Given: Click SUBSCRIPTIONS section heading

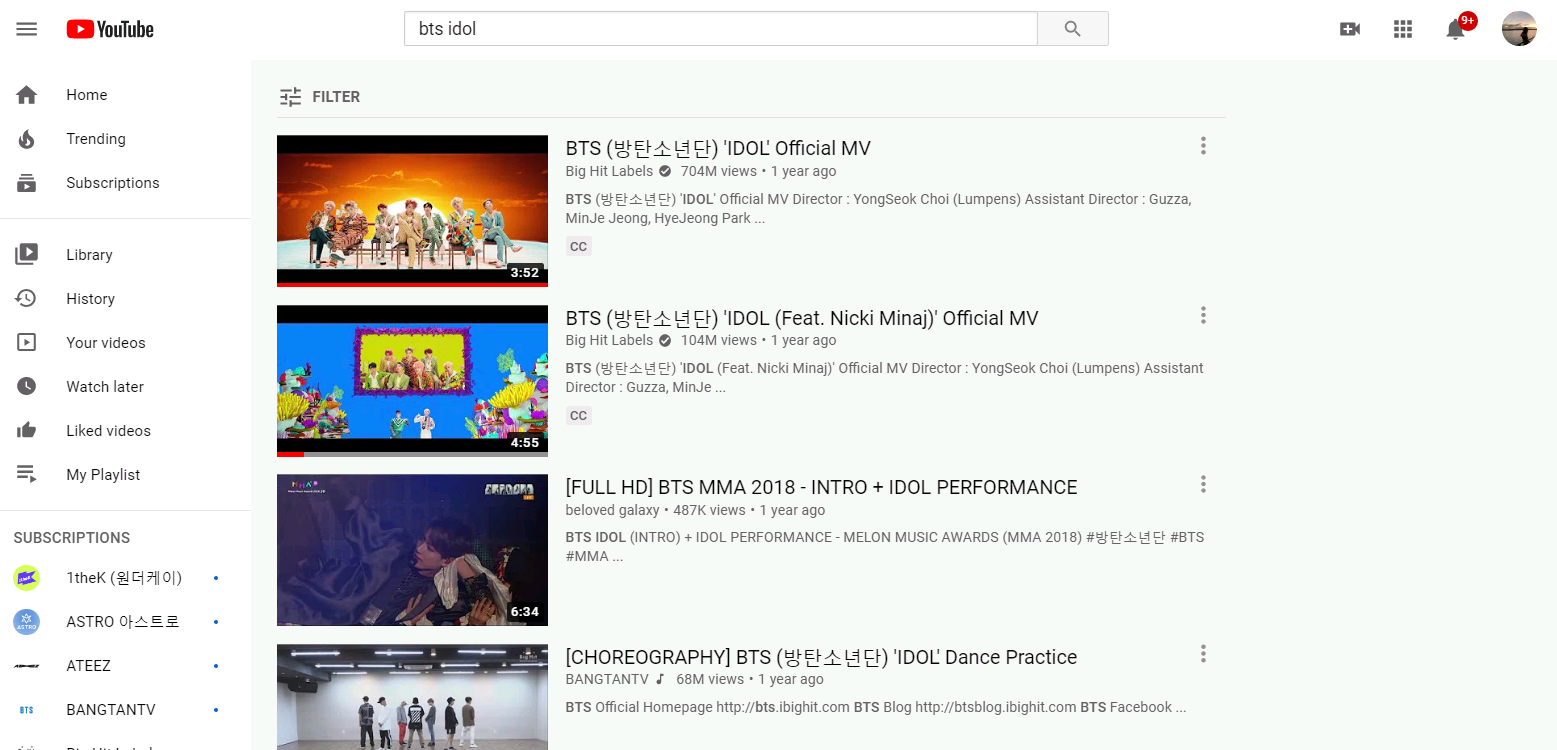Looking at the screenshot, I should (72, 538).
